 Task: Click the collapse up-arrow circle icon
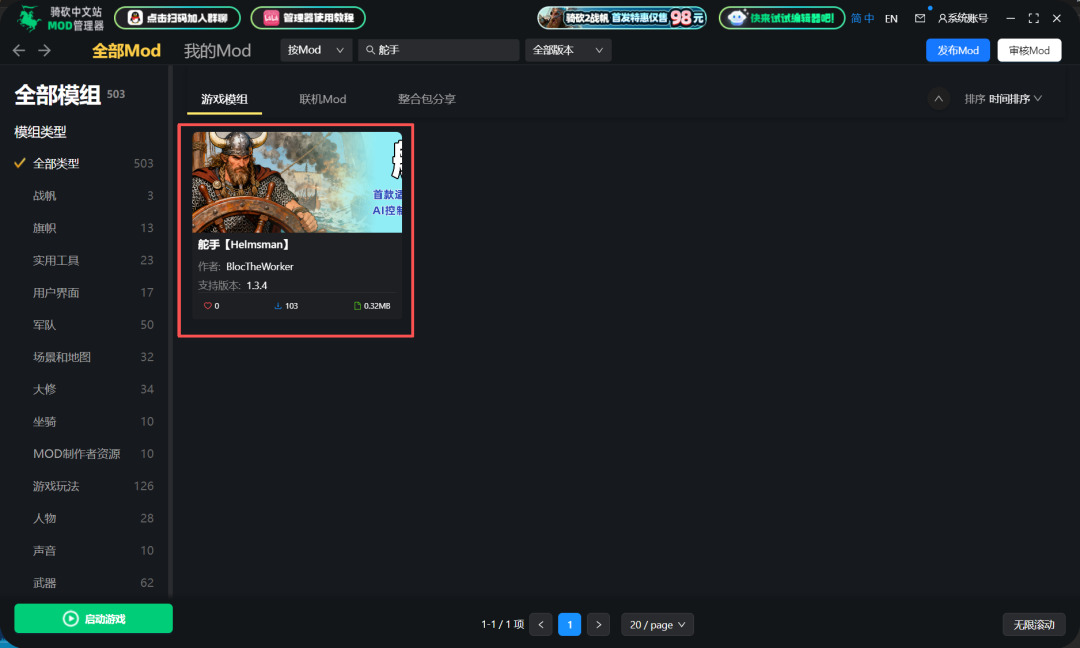click(938, 98)
